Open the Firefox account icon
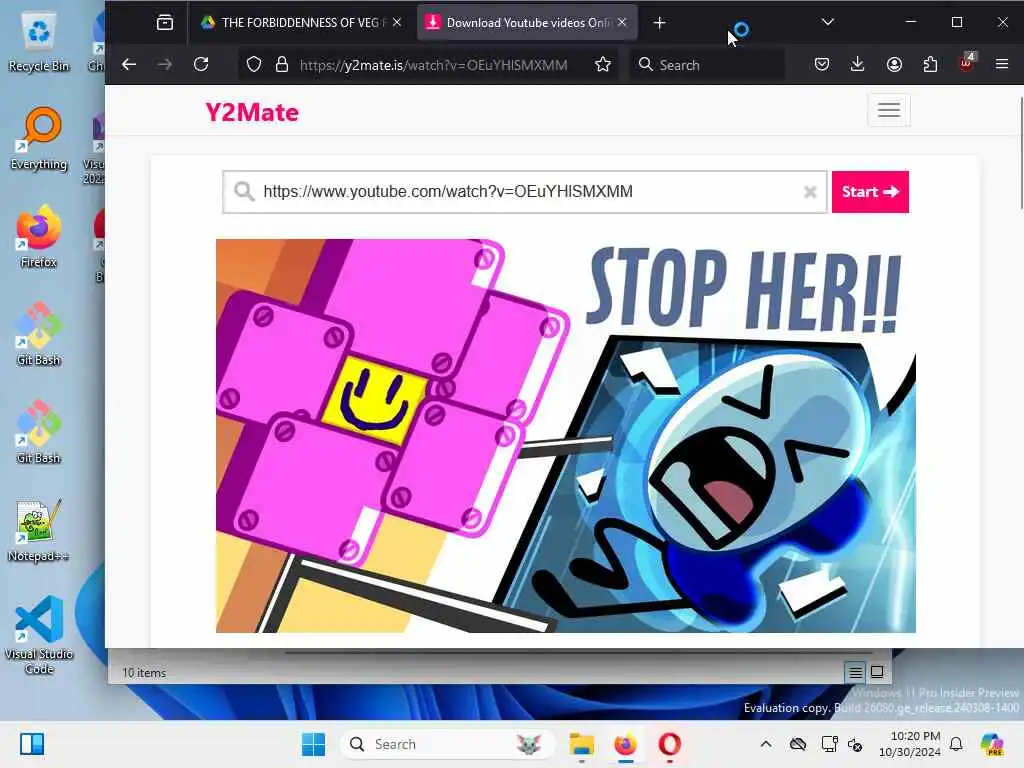 pyautogui.click(x=894, y=64)
